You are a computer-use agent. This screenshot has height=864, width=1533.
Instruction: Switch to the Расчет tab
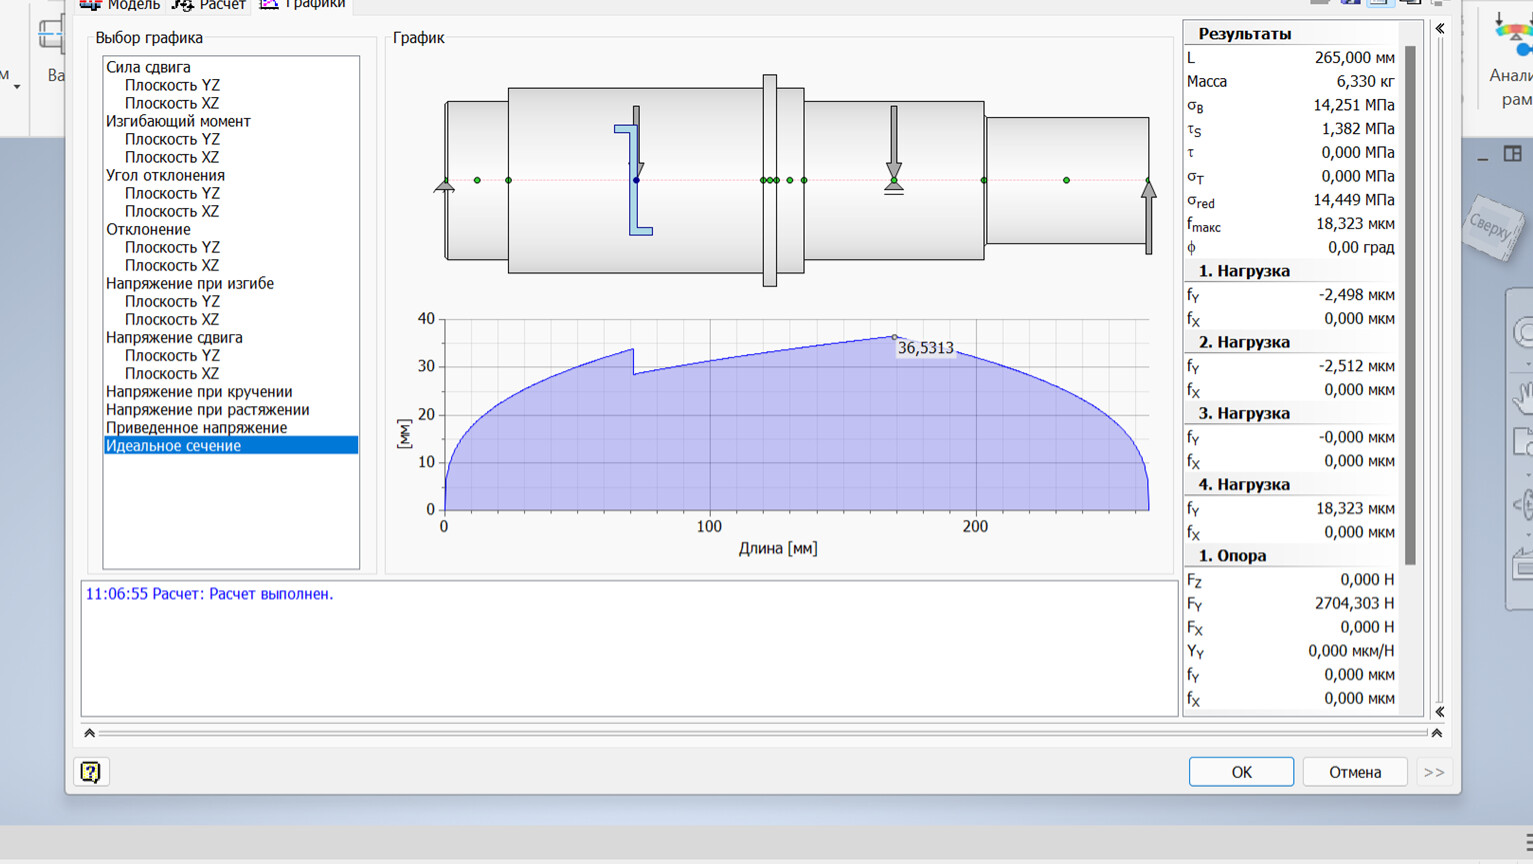tap(209, 5)
